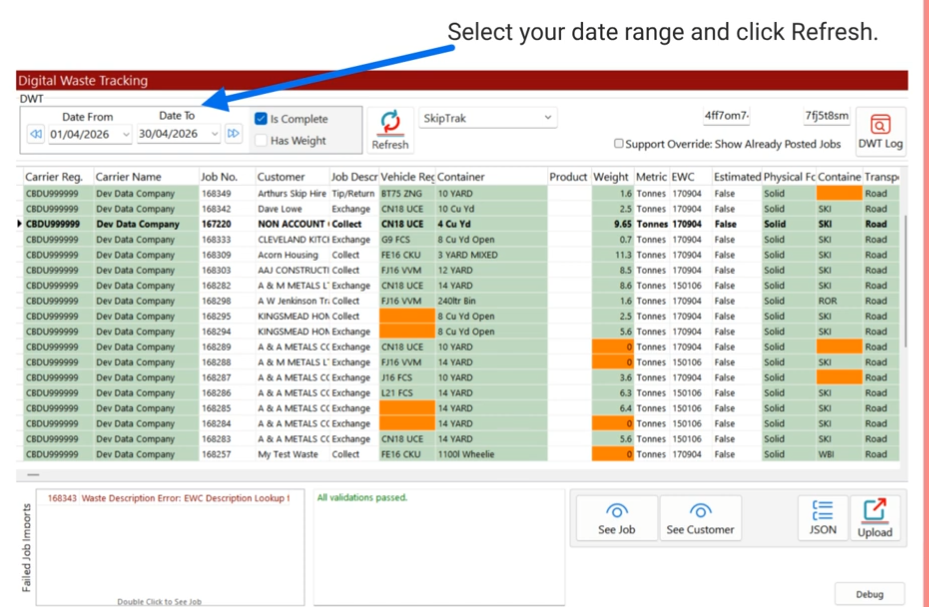The width and height of the screenshot is (929, 607).
Task: Click the 3 YARD MIXED container cell
Action: pyautogui.click(x=491, y=255)
